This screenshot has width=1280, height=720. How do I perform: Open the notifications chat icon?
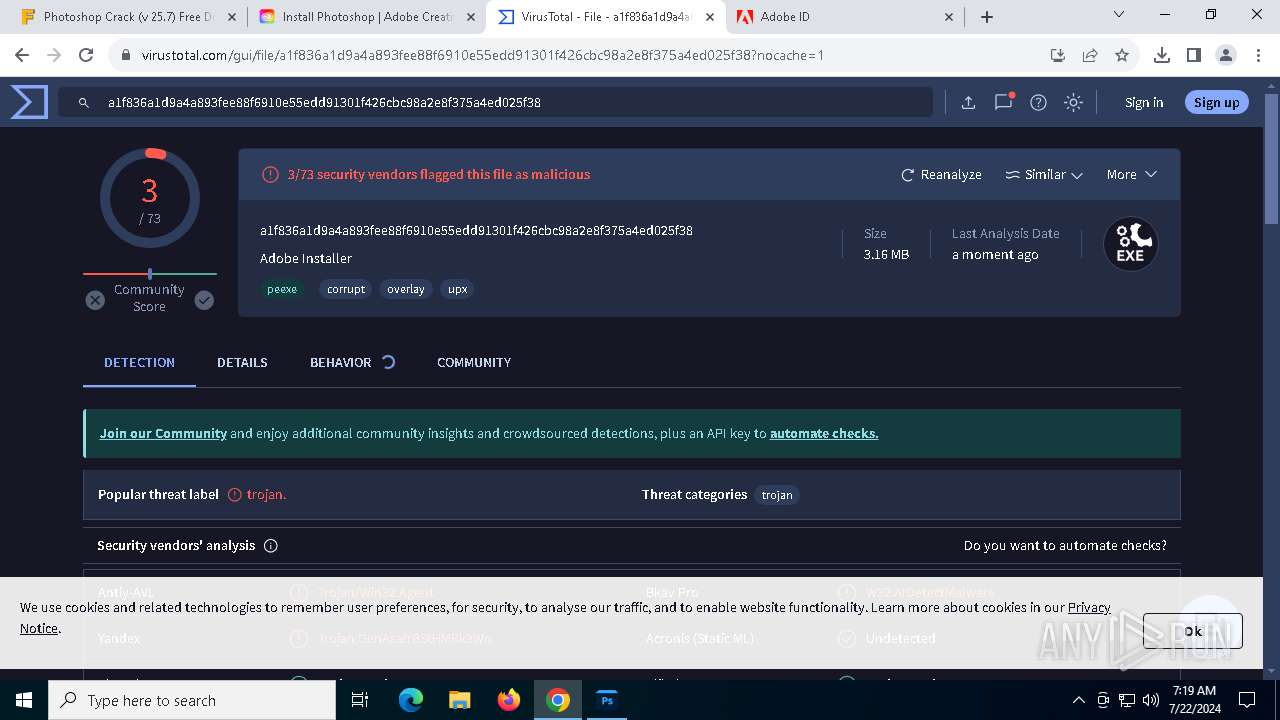(x=1004, y=102)
